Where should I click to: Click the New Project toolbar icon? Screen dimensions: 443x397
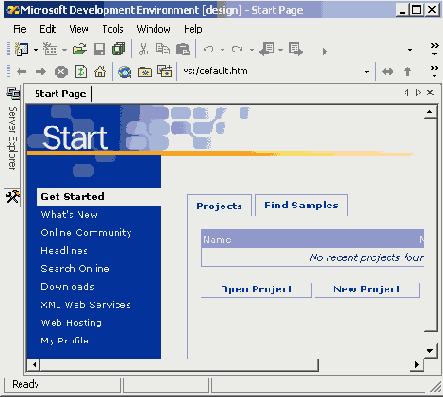point(22,49)
